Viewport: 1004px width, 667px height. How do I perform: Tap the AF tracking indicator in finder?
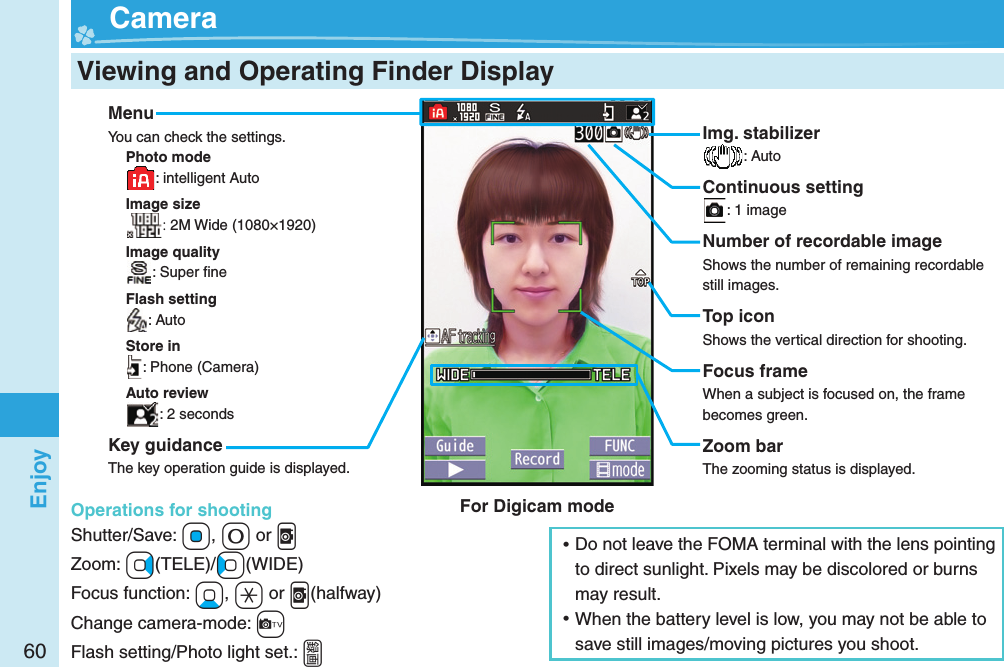point(460,336)
